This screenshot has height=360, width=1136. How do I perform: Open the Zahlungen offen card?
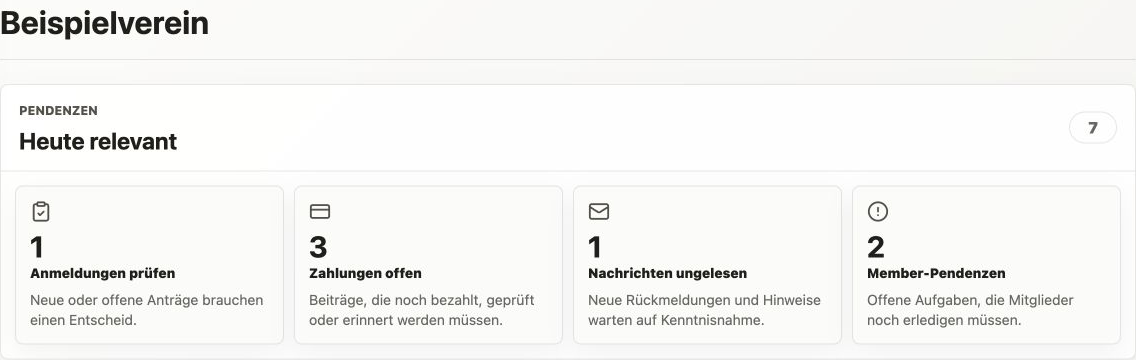click(428, 264)
